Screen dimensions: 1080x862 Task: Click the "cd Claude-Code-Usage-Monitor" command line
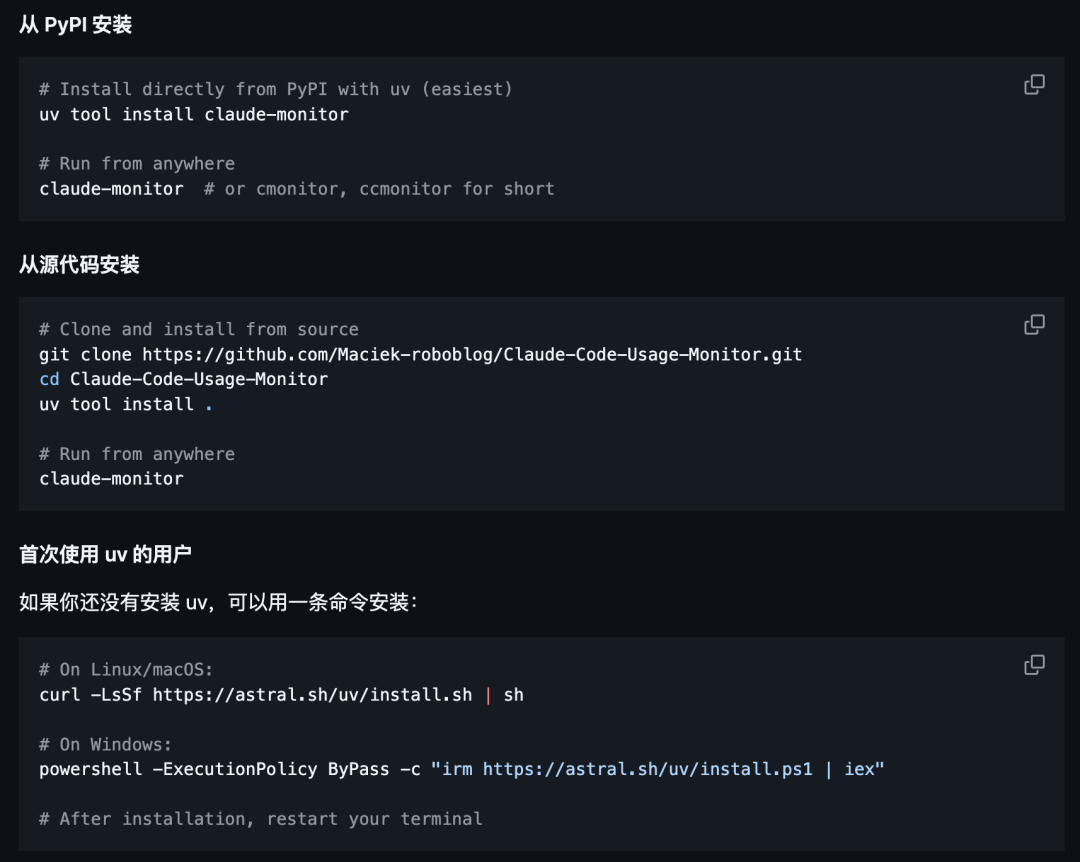(x=183, y=379)
